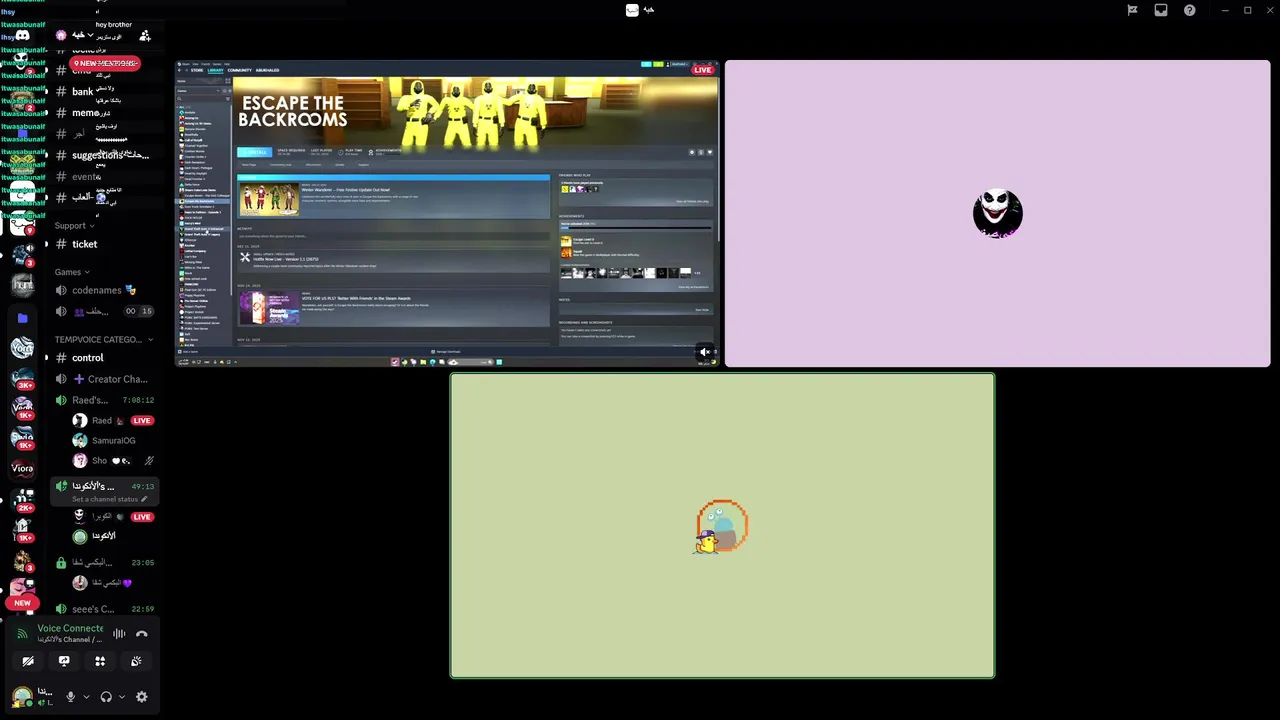The height and width of the screenshot is (720, 1280).
Task: Collapse the Games category
Action: tap(71, 272)
